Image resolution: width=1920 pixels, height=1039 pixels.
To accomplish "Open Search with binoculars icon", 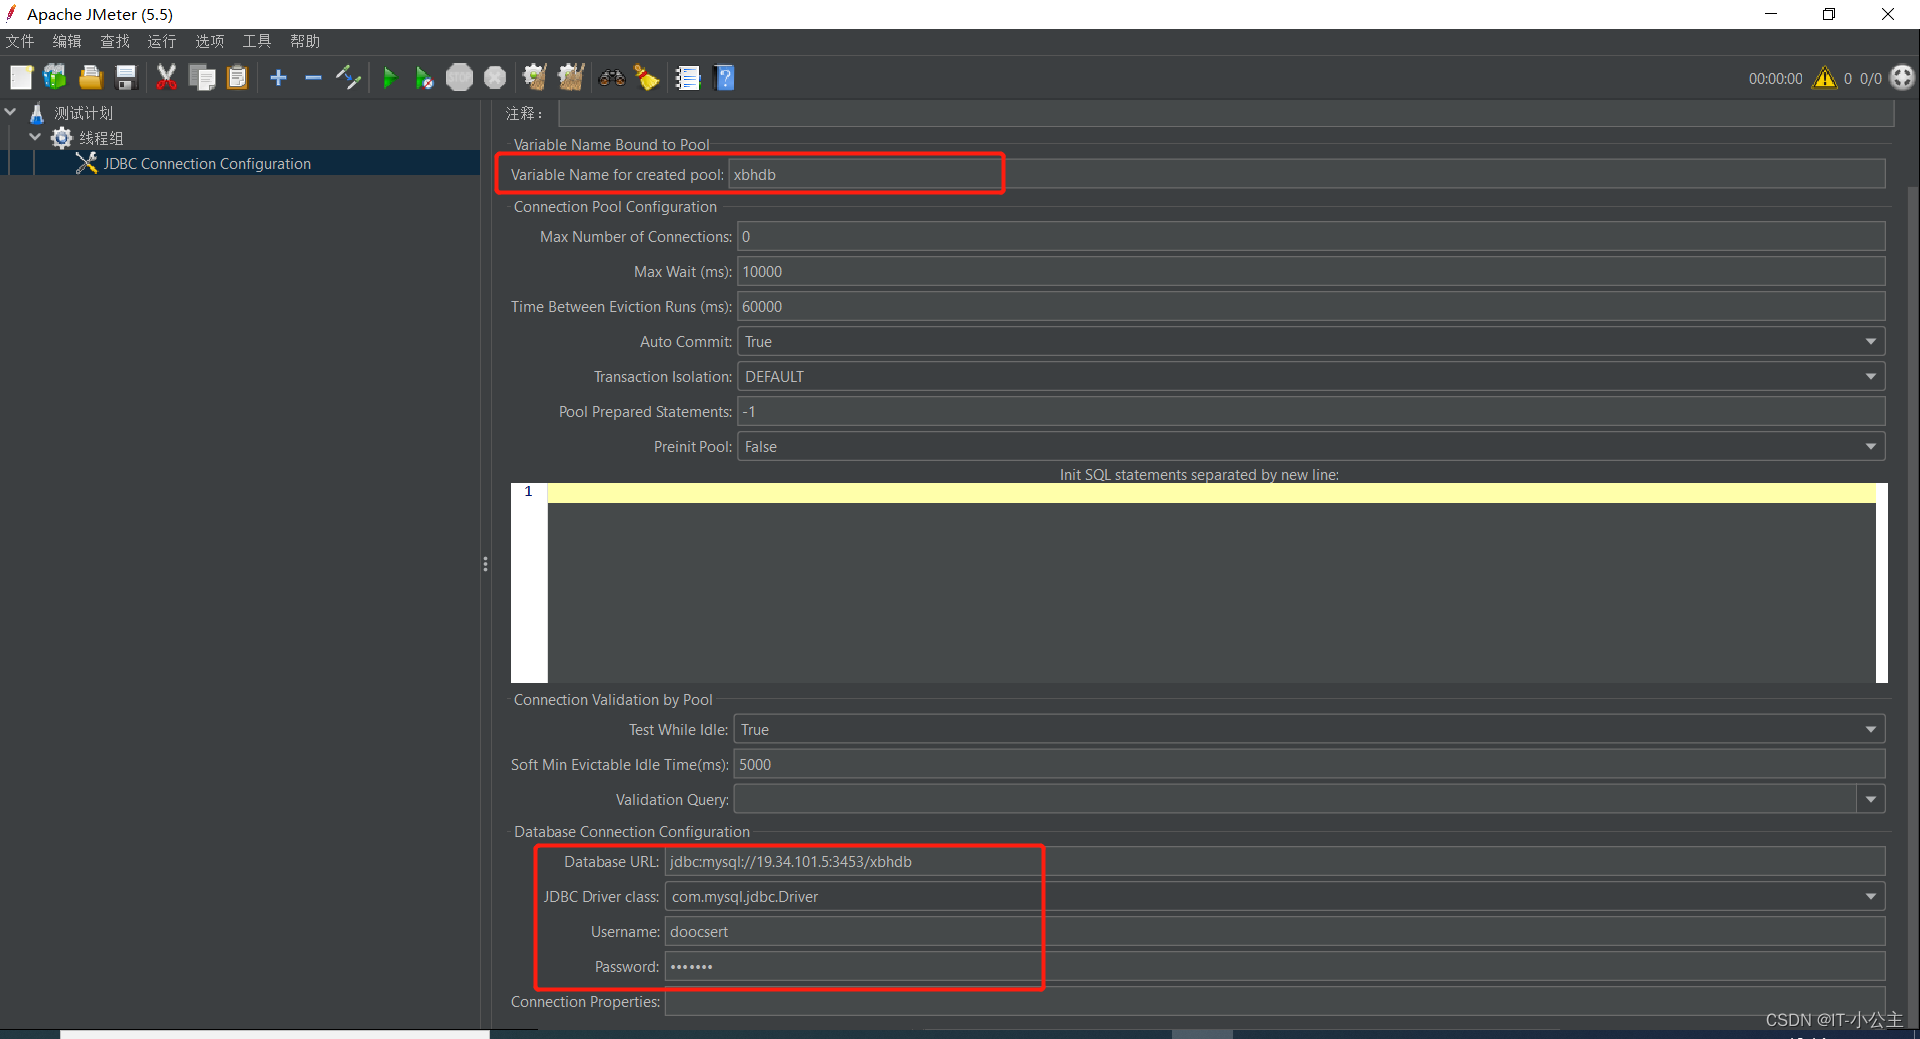I will (612, 77).
